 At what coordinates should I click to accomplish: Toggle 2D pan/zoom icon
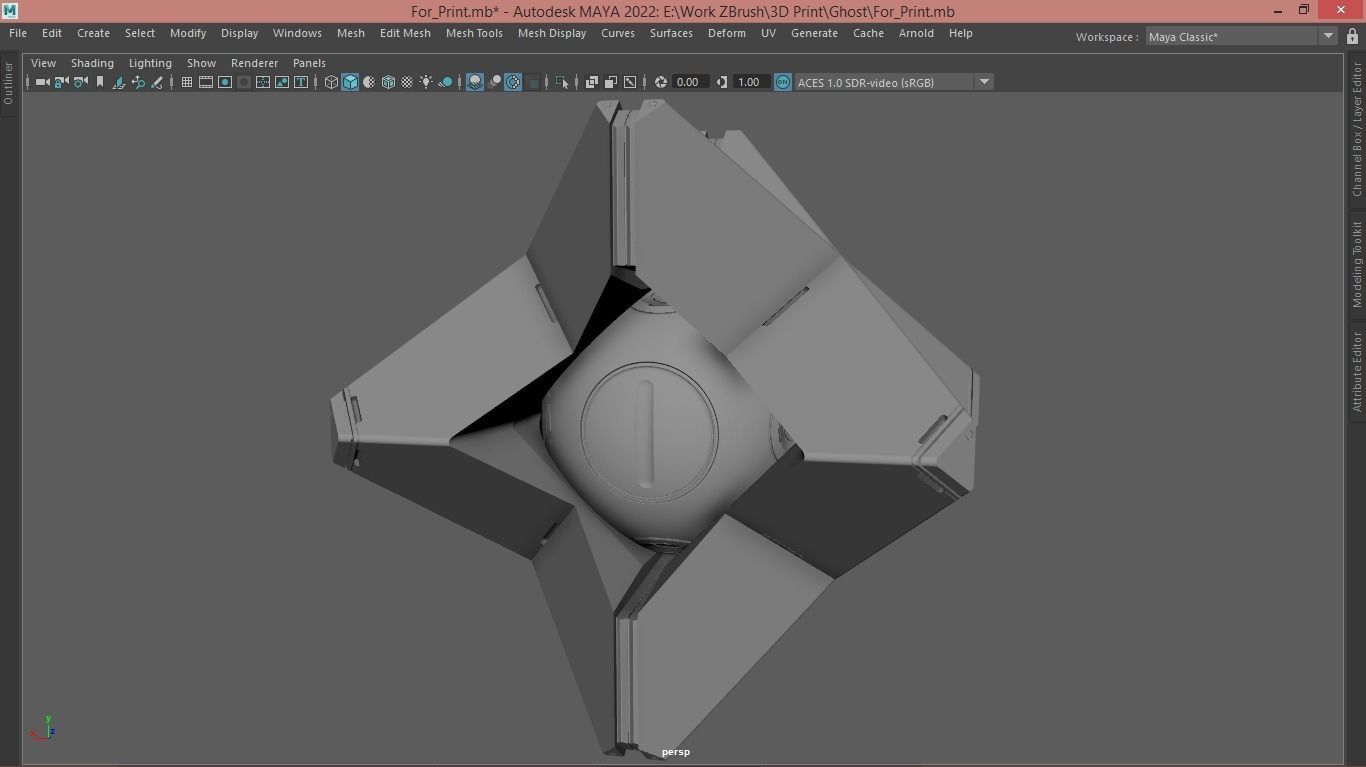[138, 82]
